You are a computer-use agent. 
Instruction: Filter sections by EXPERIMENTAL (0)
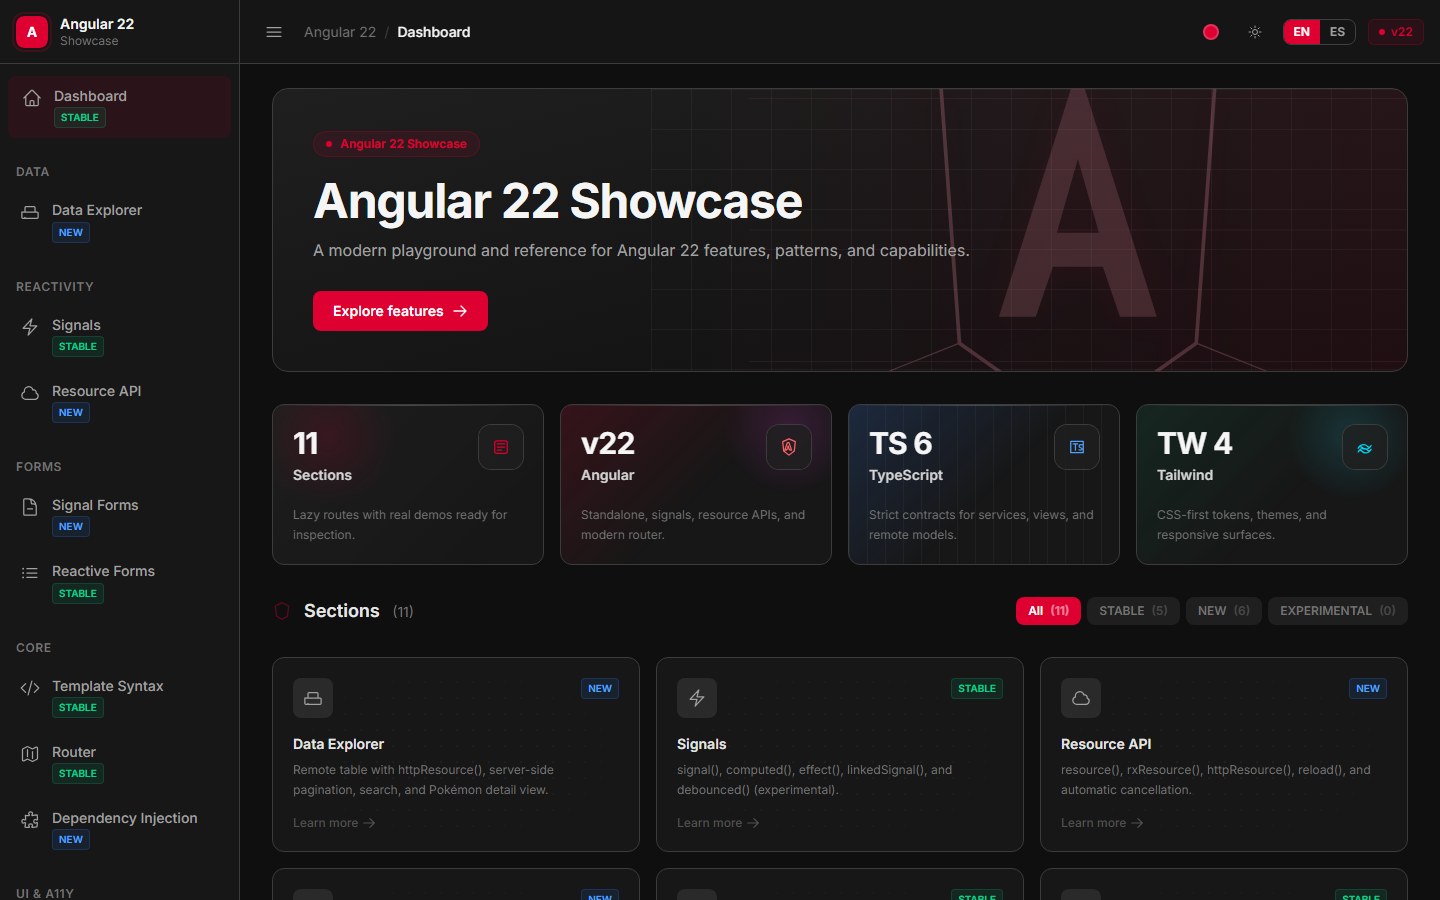1338,611
